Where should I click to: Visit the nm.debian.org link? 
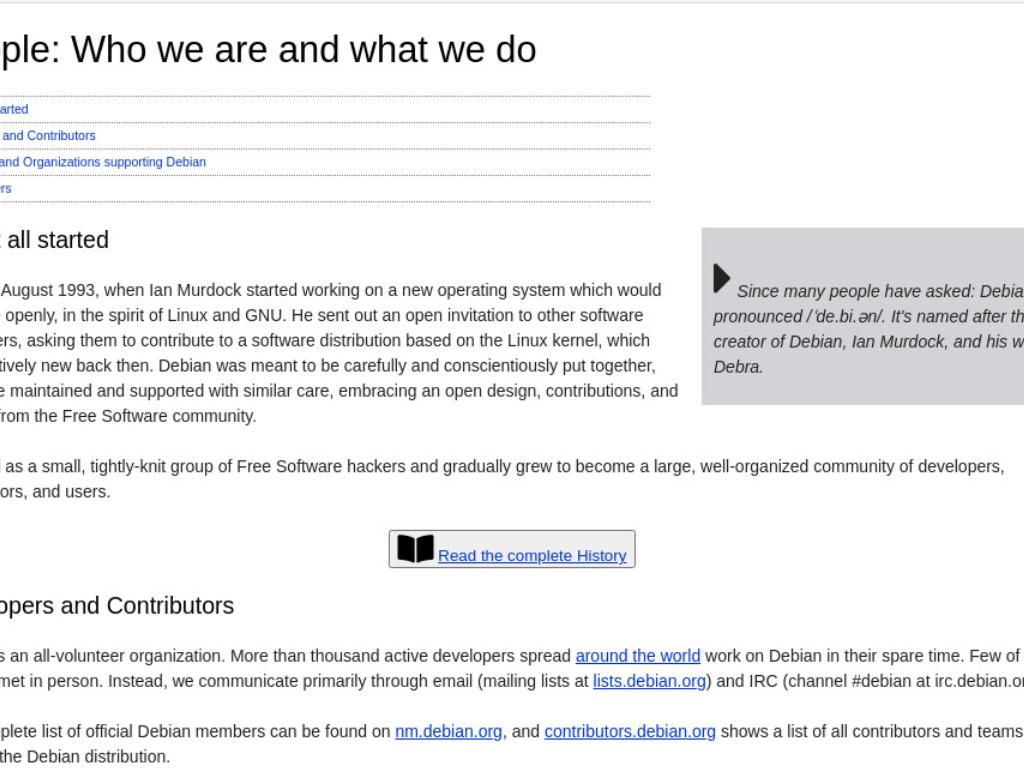[x=449, y=731]
